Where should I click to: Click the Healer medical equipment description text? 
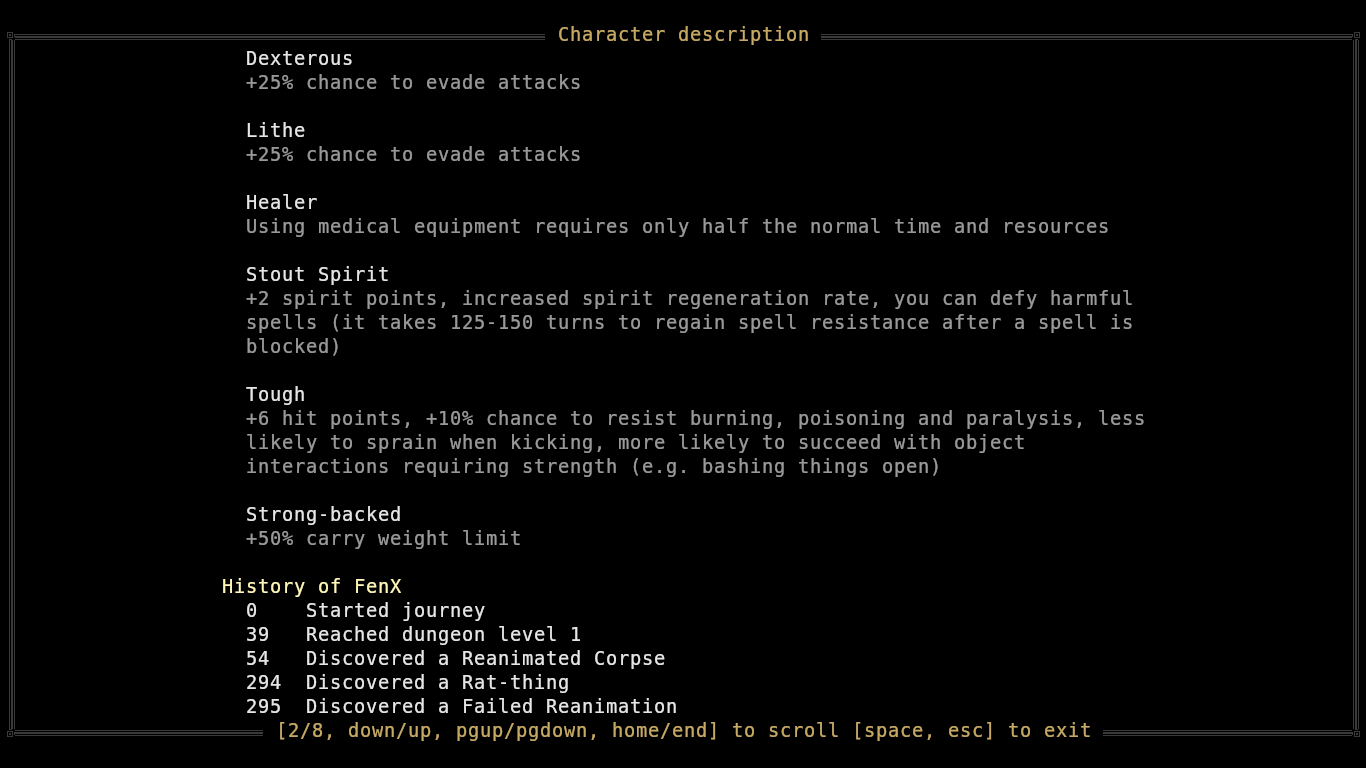pyautogui.click(x=677, y=227)
